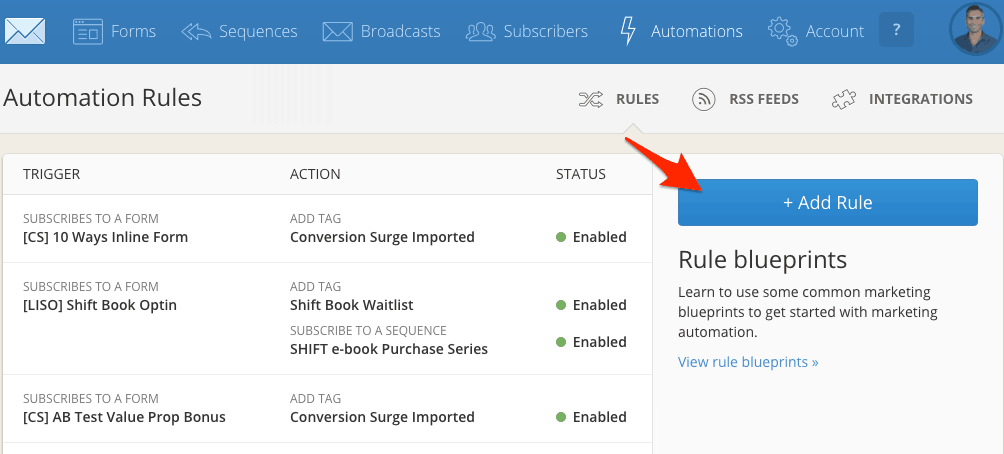Select the [LISO] Shift Book Optin trigger
1004x454 pixels.
(100, 305)
